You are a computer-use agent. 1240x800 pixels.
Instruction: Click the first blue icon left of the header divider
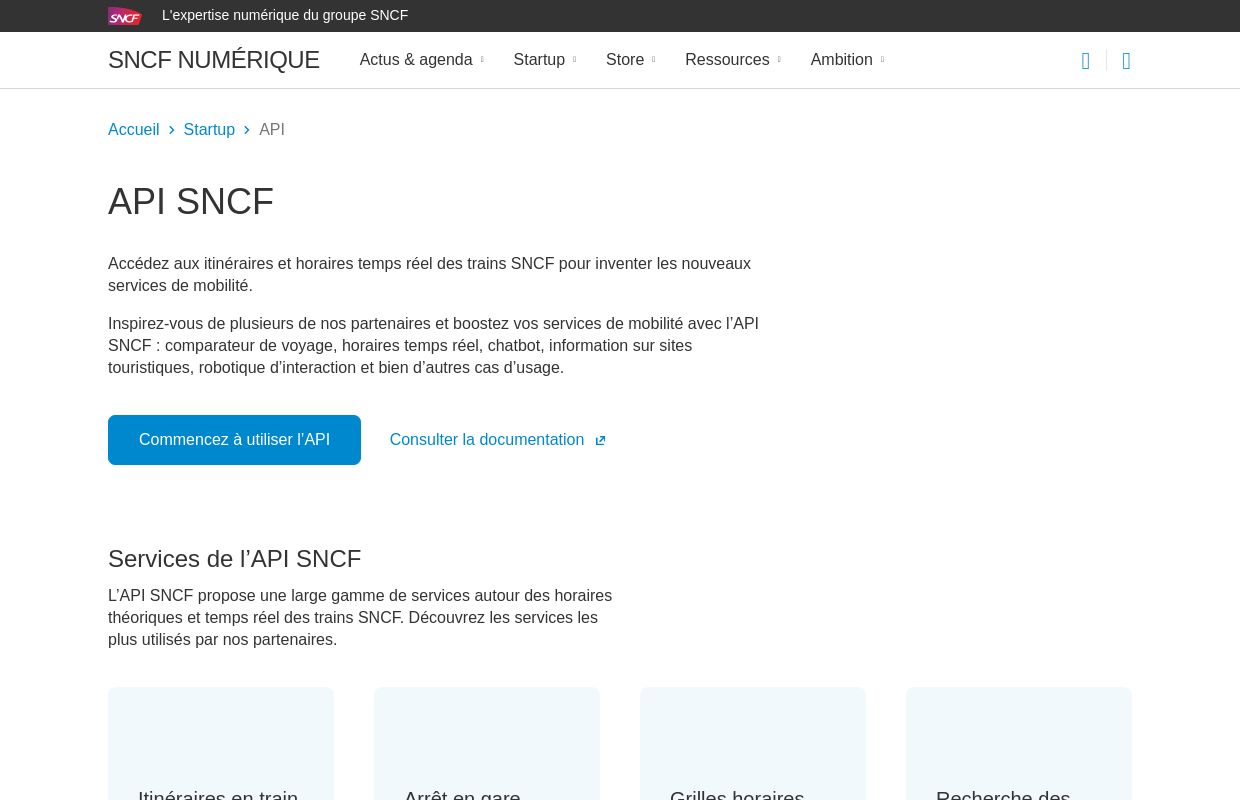pyautogui.click(x=1086, y=61)
